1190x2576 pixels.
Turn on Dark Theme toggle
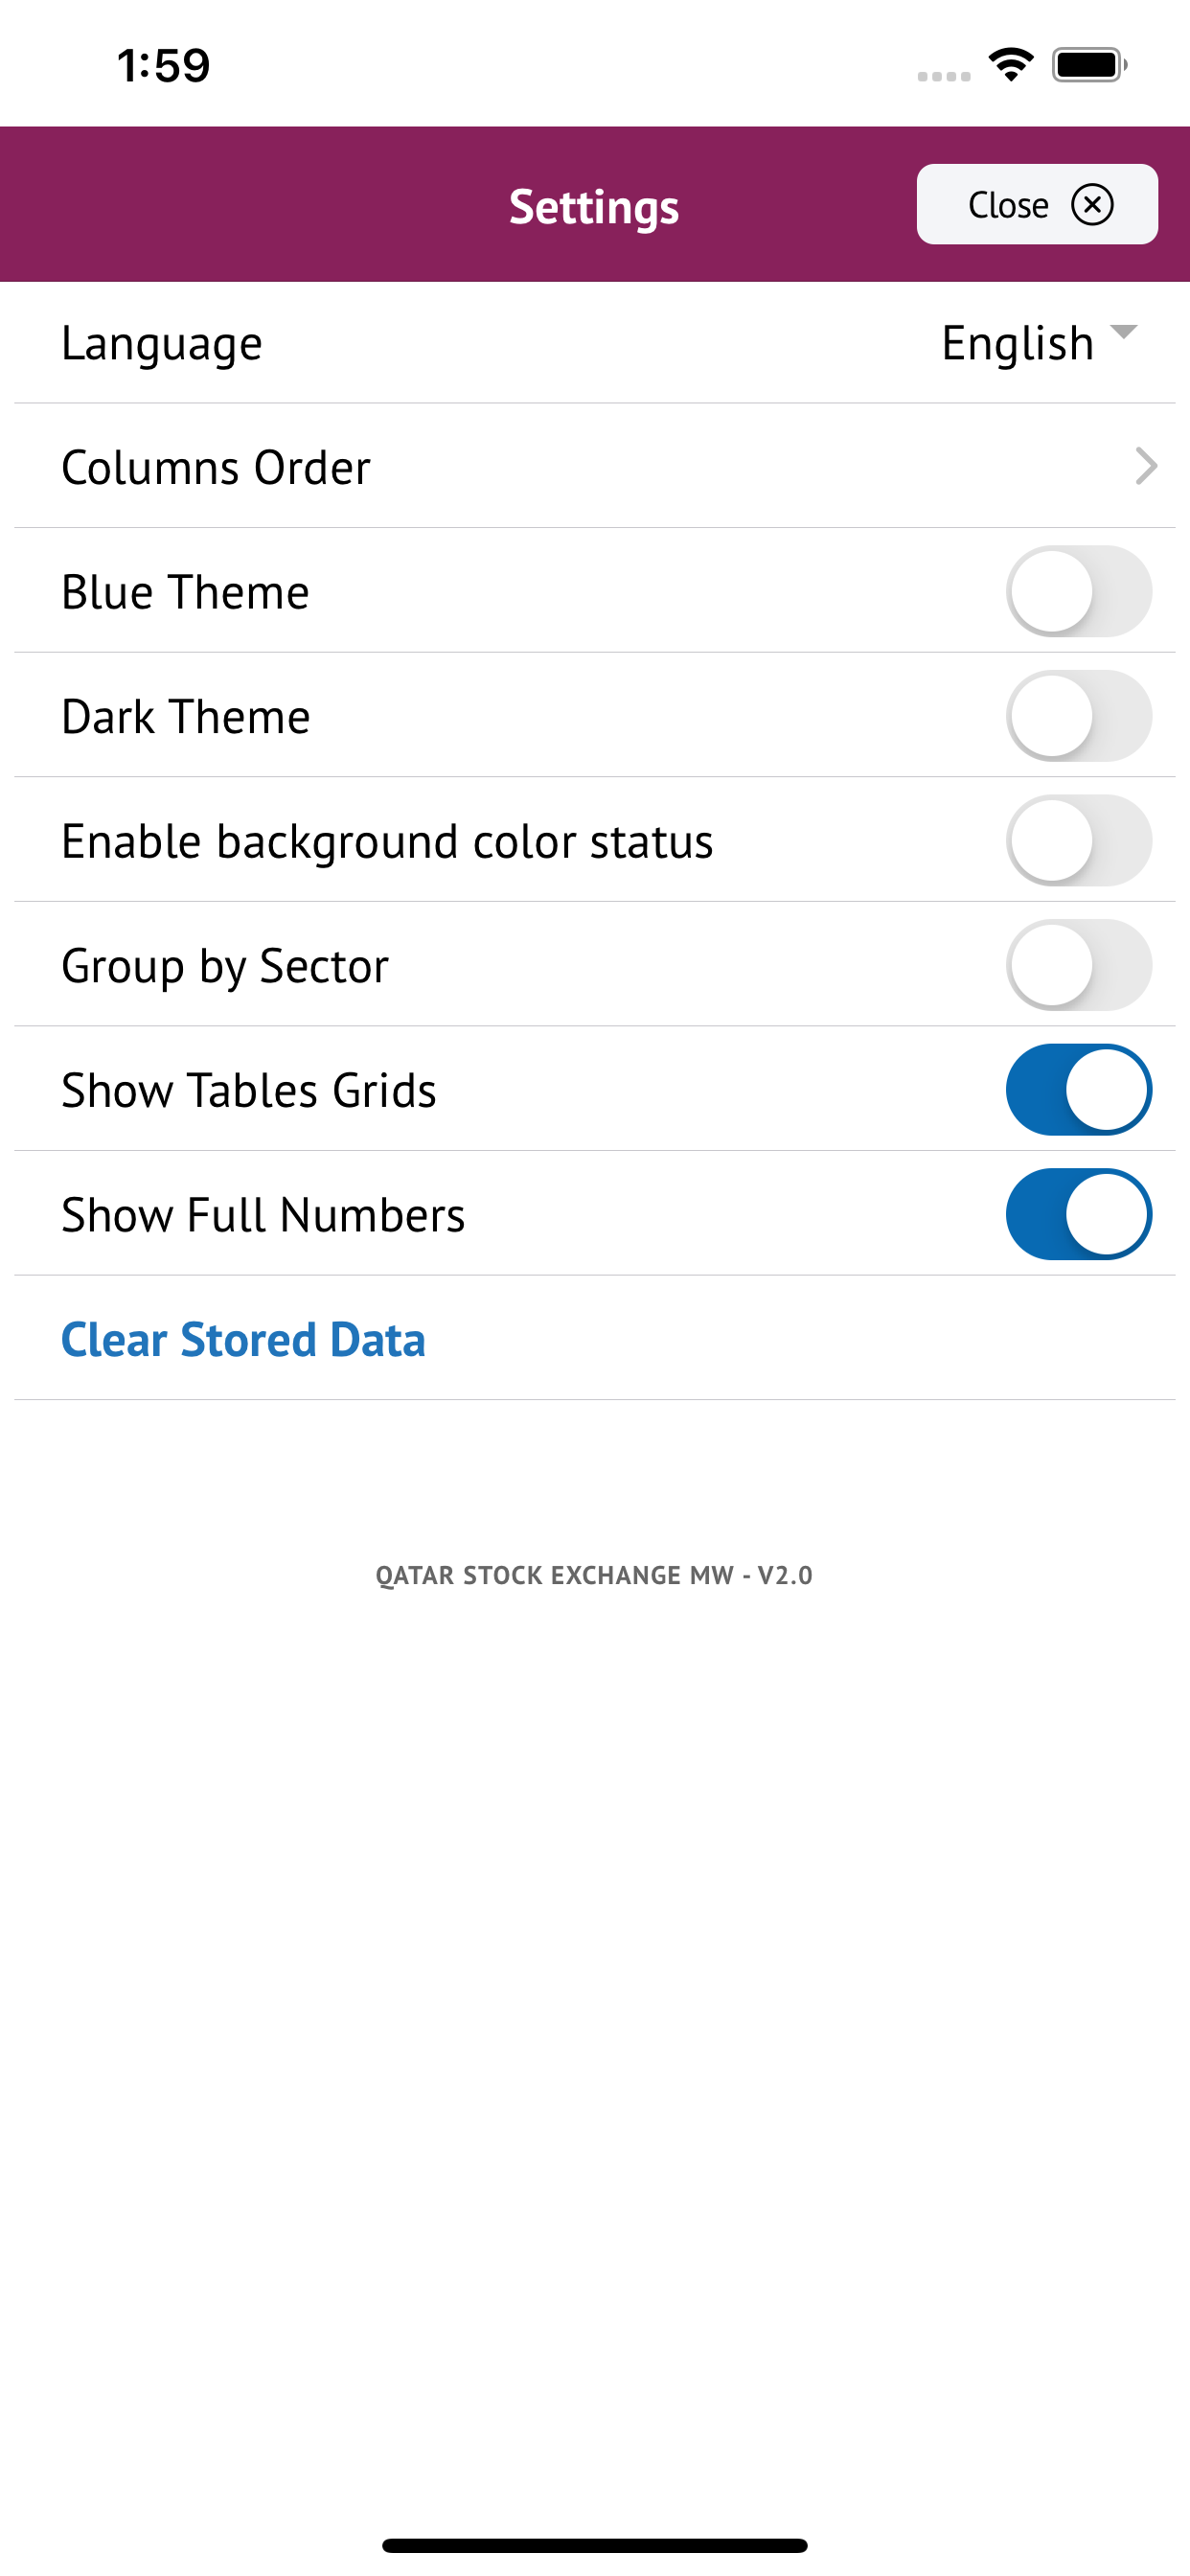1079,716
